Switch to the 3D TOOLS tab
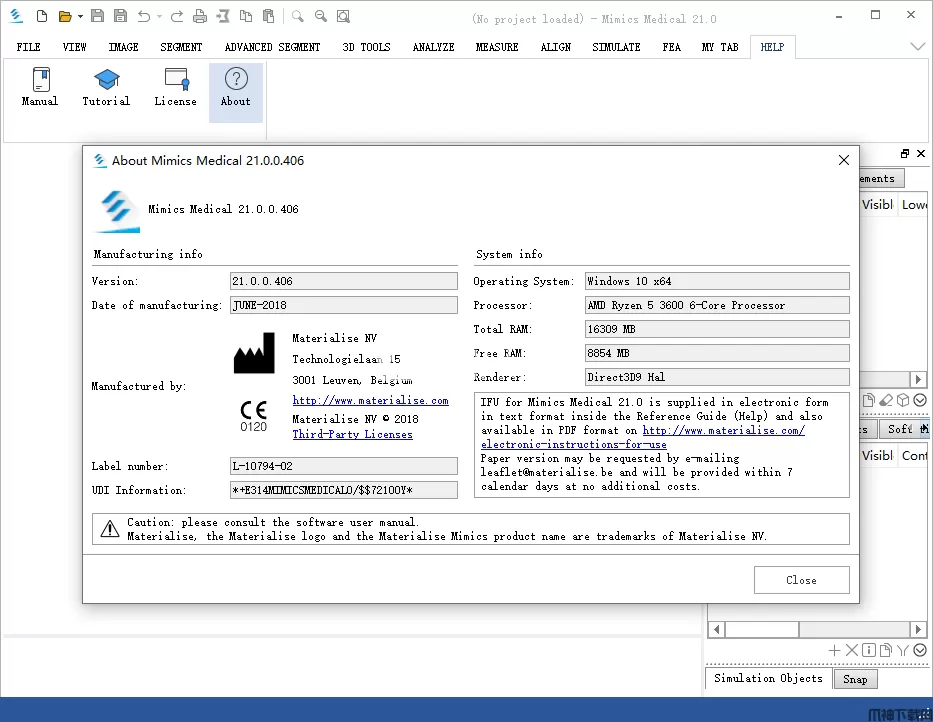 366,47
